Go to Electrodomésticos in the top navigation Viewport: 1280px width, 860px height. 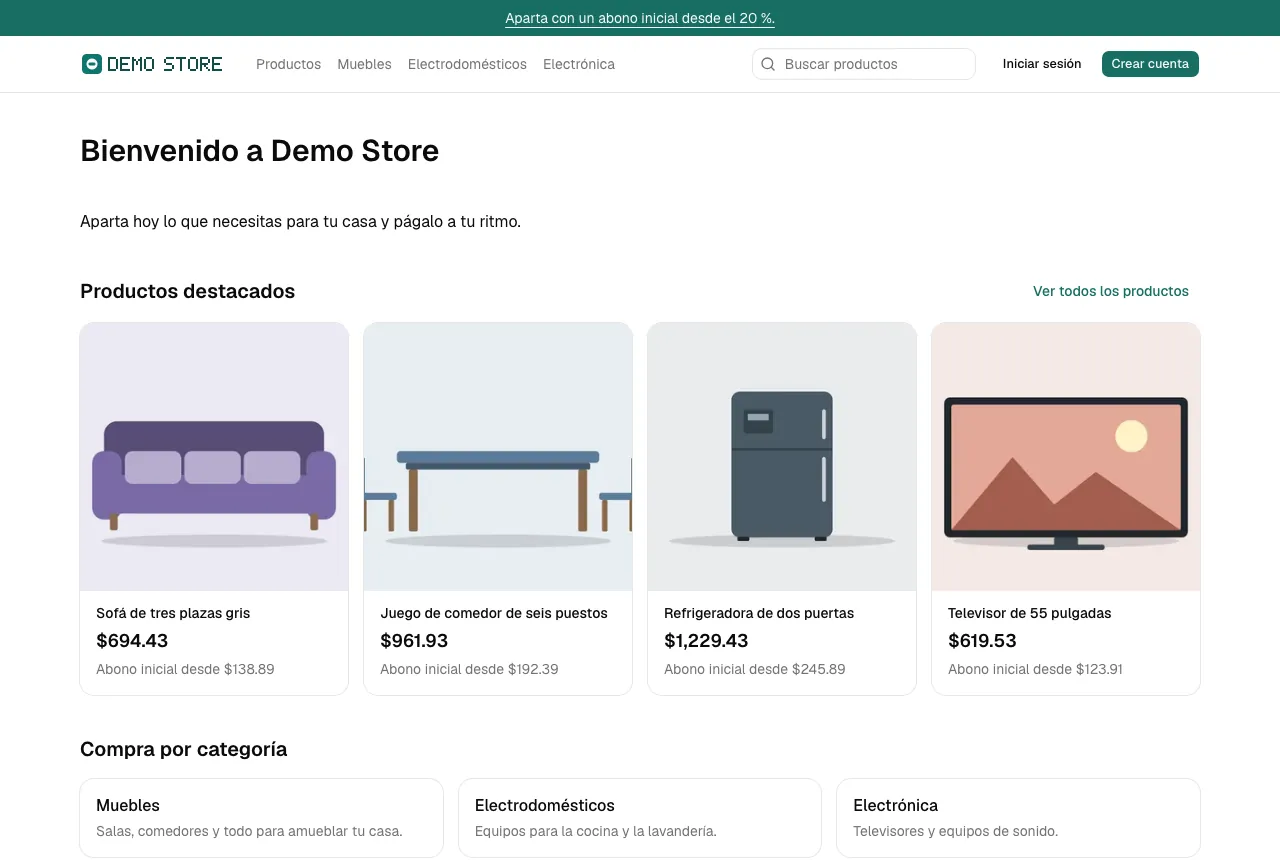pyautogui.click(x=467, y=64)
